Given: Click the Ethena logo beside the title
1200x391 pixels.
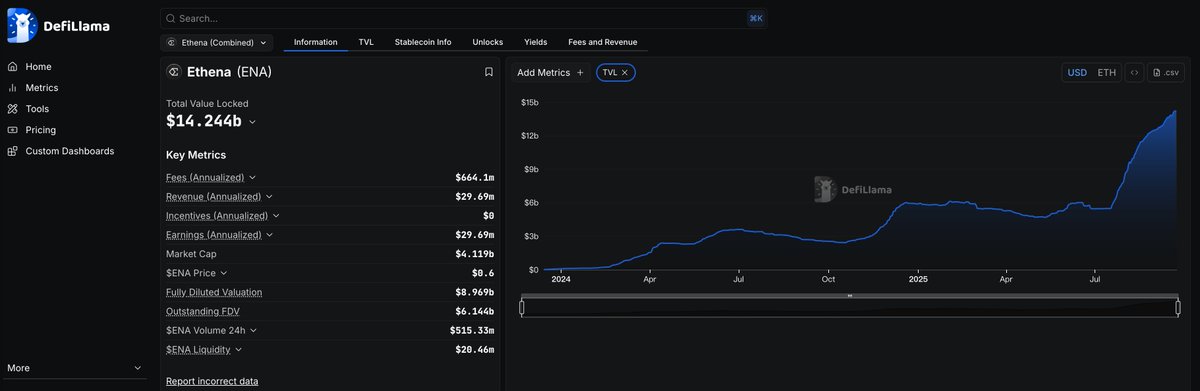Looking at the screenshot, I should (173, 72).
